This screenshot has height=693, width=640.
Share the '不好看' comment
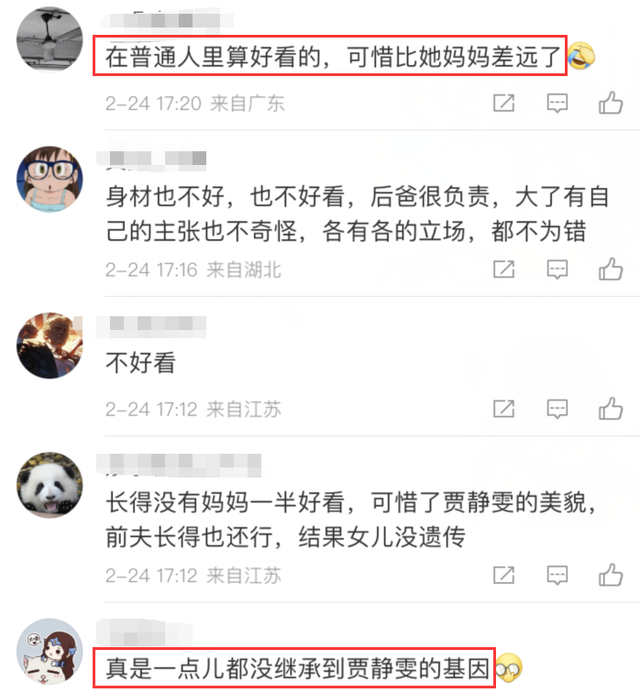click(504, 409)
